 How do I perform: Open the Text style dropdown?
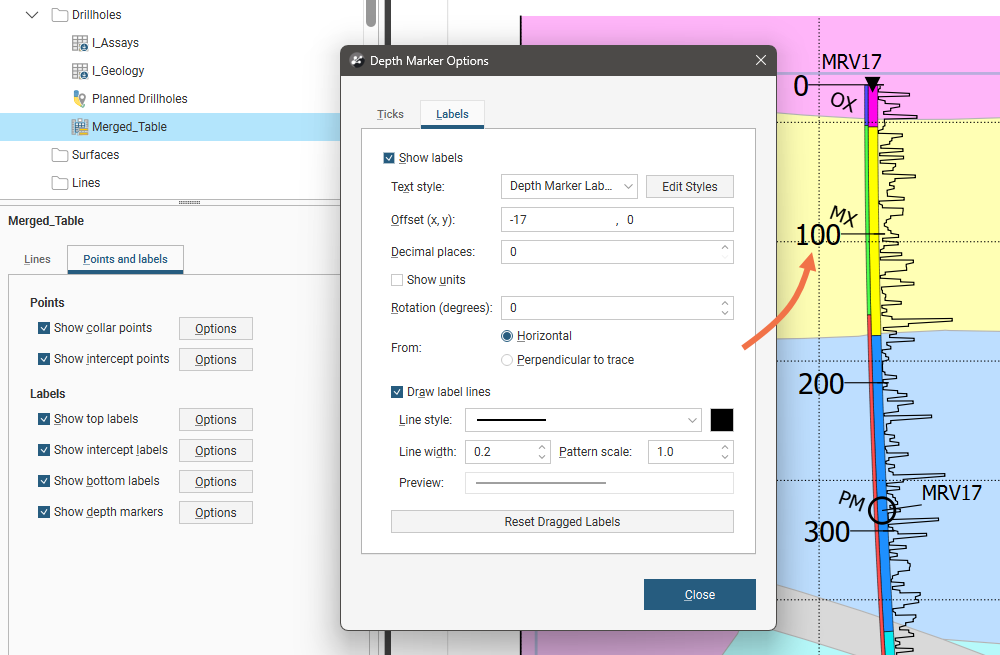pyautogui.click(x=568, y=186)
